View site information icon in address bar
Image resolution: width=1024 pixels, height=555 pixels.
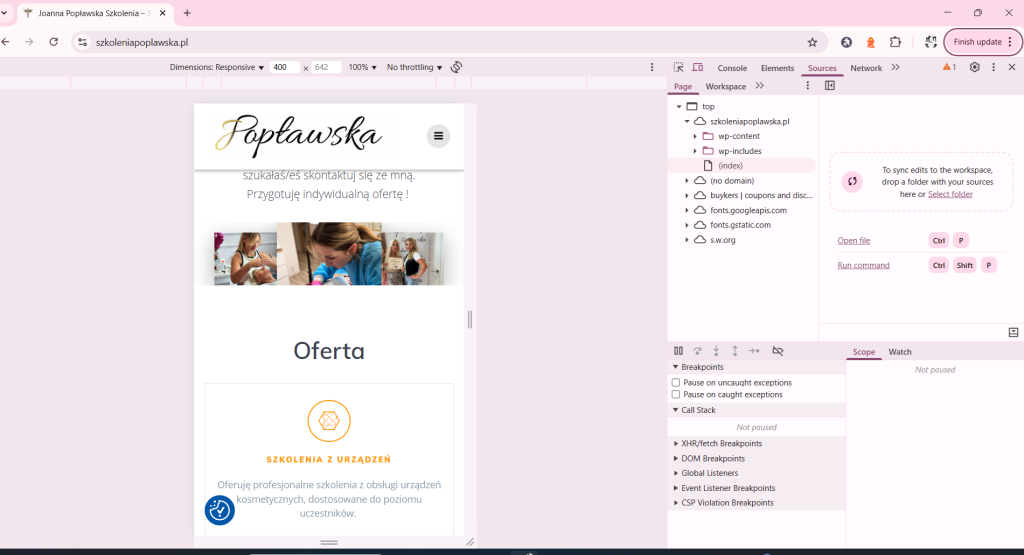point(82,42)
